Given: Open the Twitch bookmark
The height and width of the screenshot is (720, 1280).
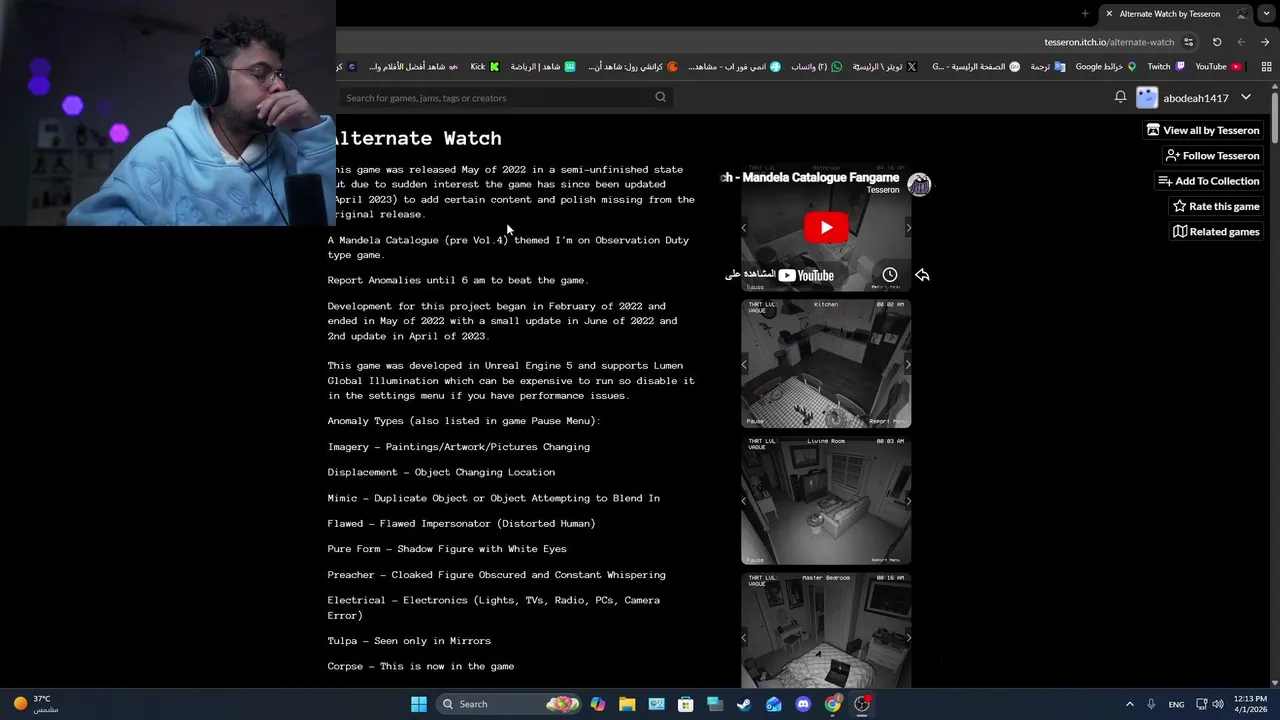Looking at the screenshot, I should (1166, 67).
